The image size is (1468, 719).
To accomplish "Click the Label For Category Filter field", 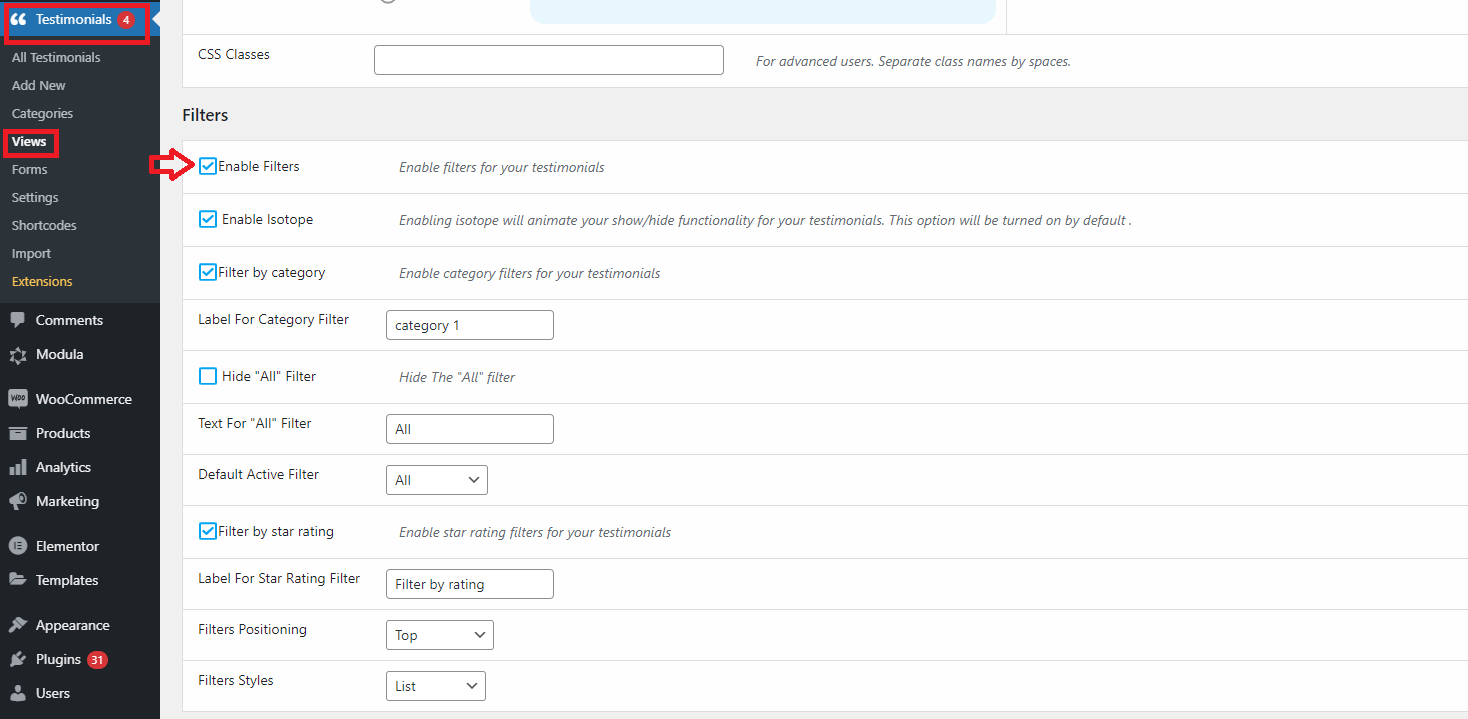I will pyautogui.click(x=470, y=325).
